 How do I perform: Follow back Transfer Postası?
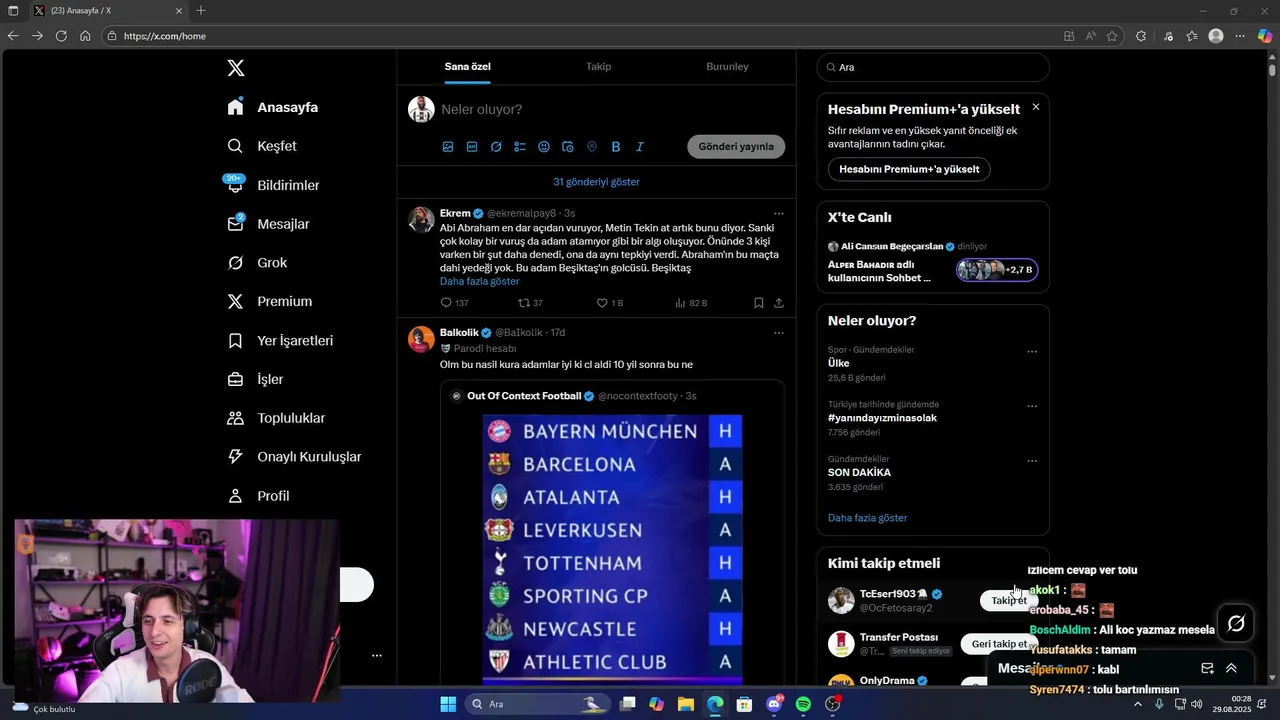click(999, 644)
